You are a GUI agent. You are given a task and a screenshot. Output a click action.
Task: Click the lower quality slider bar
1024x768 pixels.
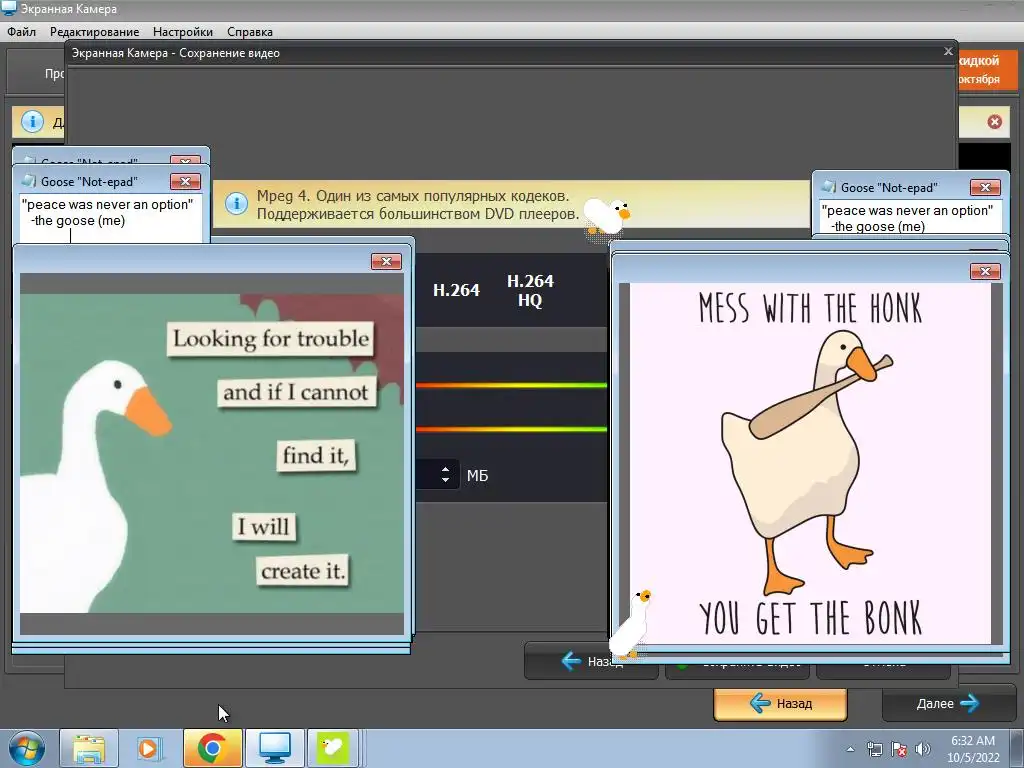tap(511, 429)
